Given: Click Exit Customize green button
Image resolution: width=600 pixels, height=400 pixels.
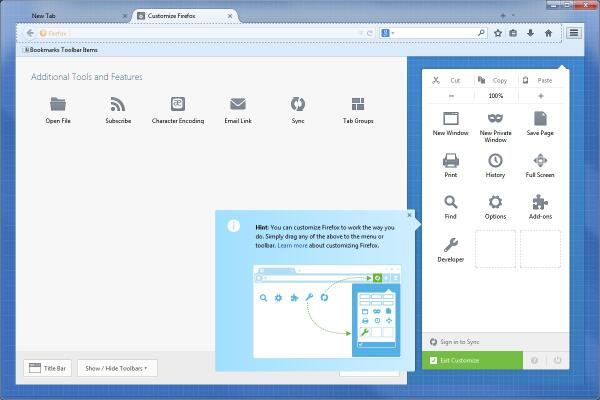Looking at the screenshot, I should pyautogui.click(x=472, y=360).
